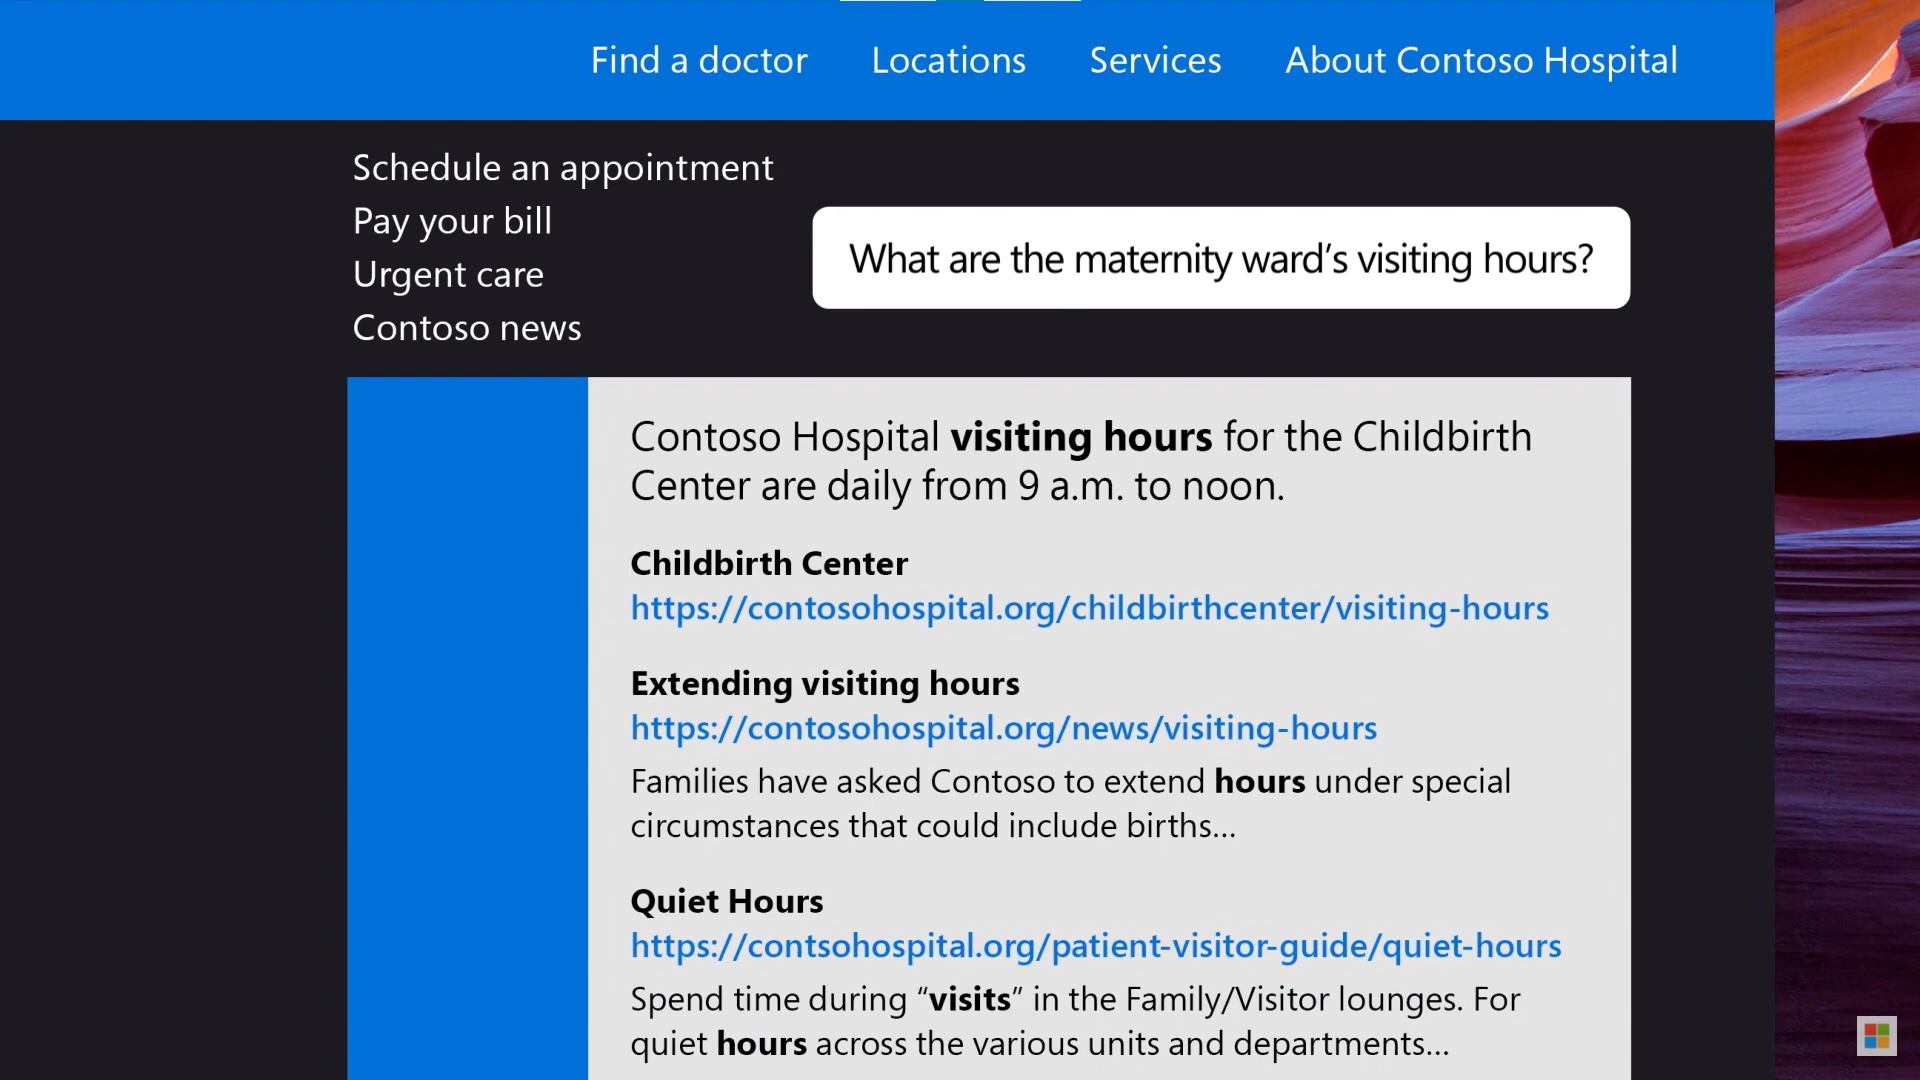
Task: Open the Extending visiting hours result title
Action: pyautogui.click(x=825, y=684)
